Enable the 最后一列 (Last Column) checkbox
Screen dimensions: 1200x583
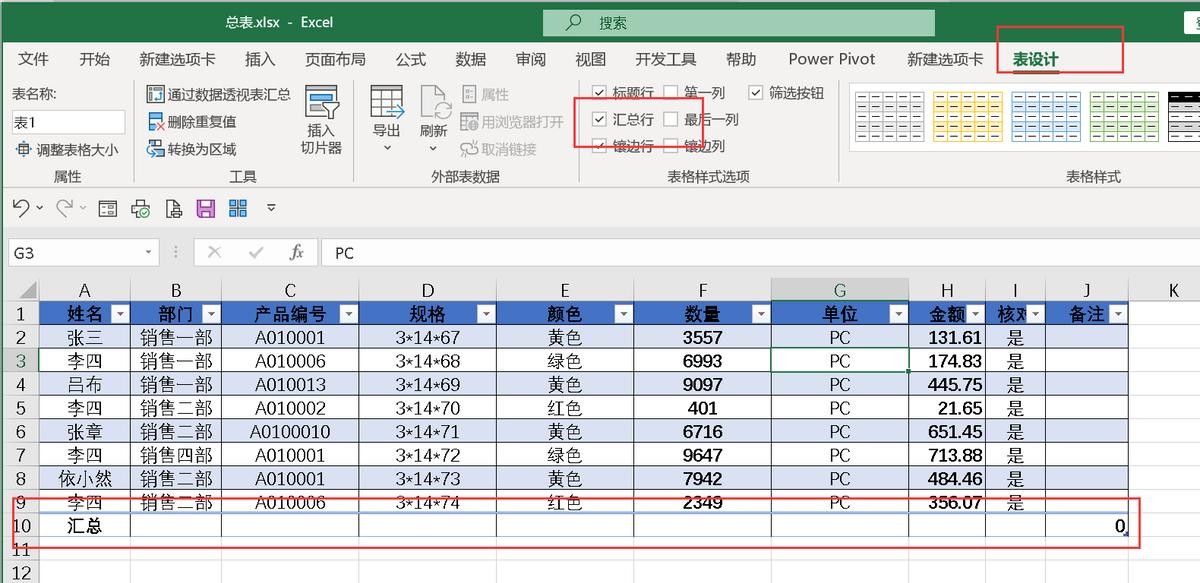click(670, 119)
